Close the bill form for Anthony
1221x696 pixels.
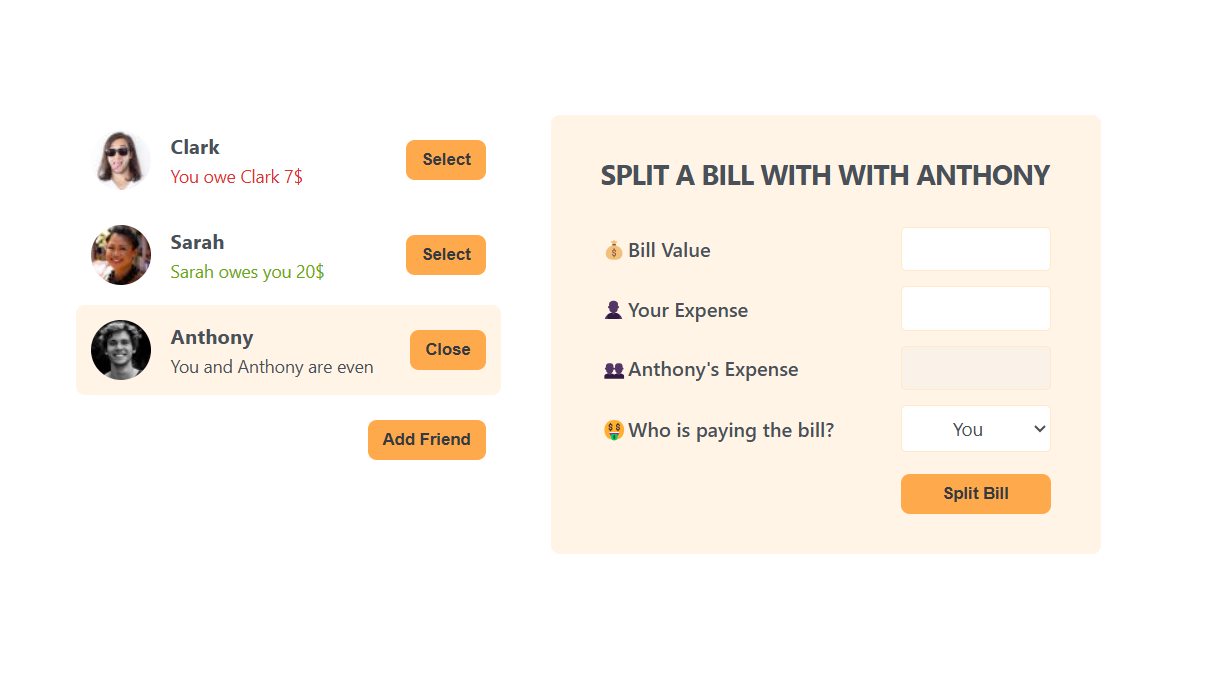[448, 350]
